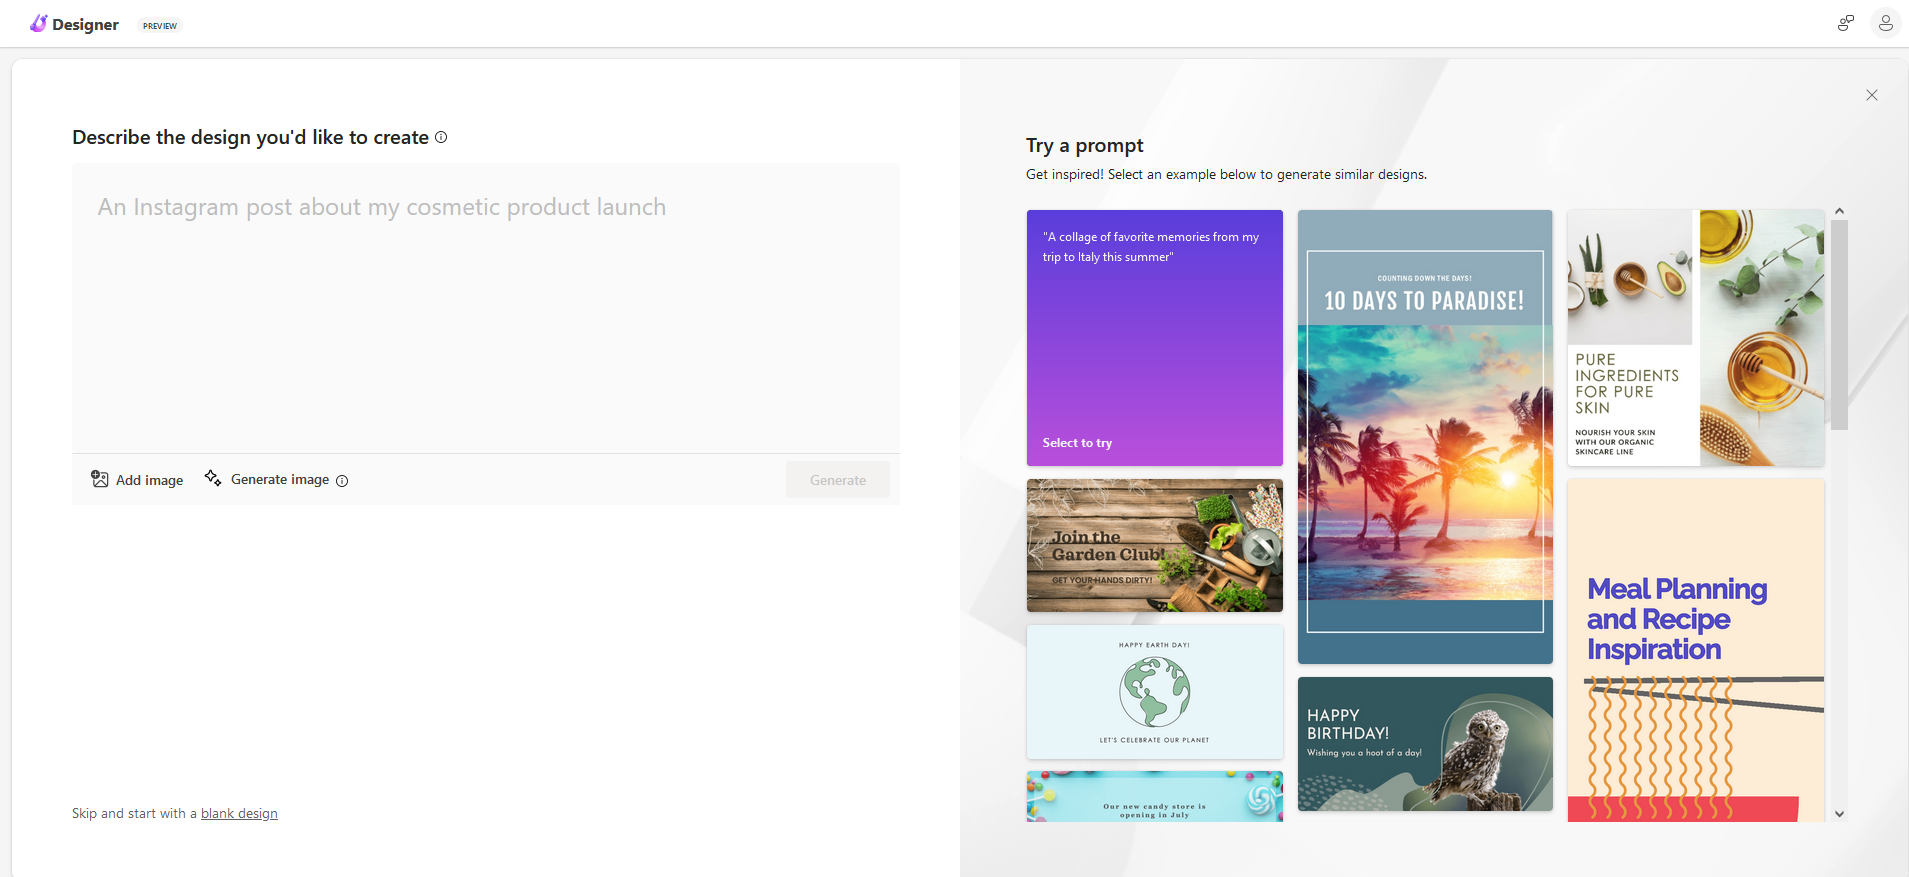This screenshot has width=1909, height=877.
Task: Click the Add image picture icon
Action: pos(100,479)
